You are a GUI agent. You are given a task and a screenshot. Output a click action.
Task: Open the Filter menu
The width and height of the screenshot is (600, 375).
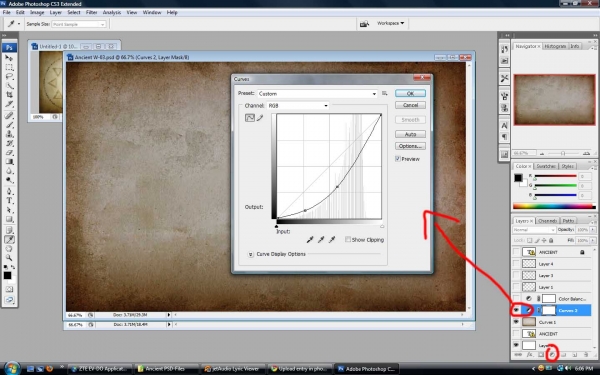coord(91,12)
